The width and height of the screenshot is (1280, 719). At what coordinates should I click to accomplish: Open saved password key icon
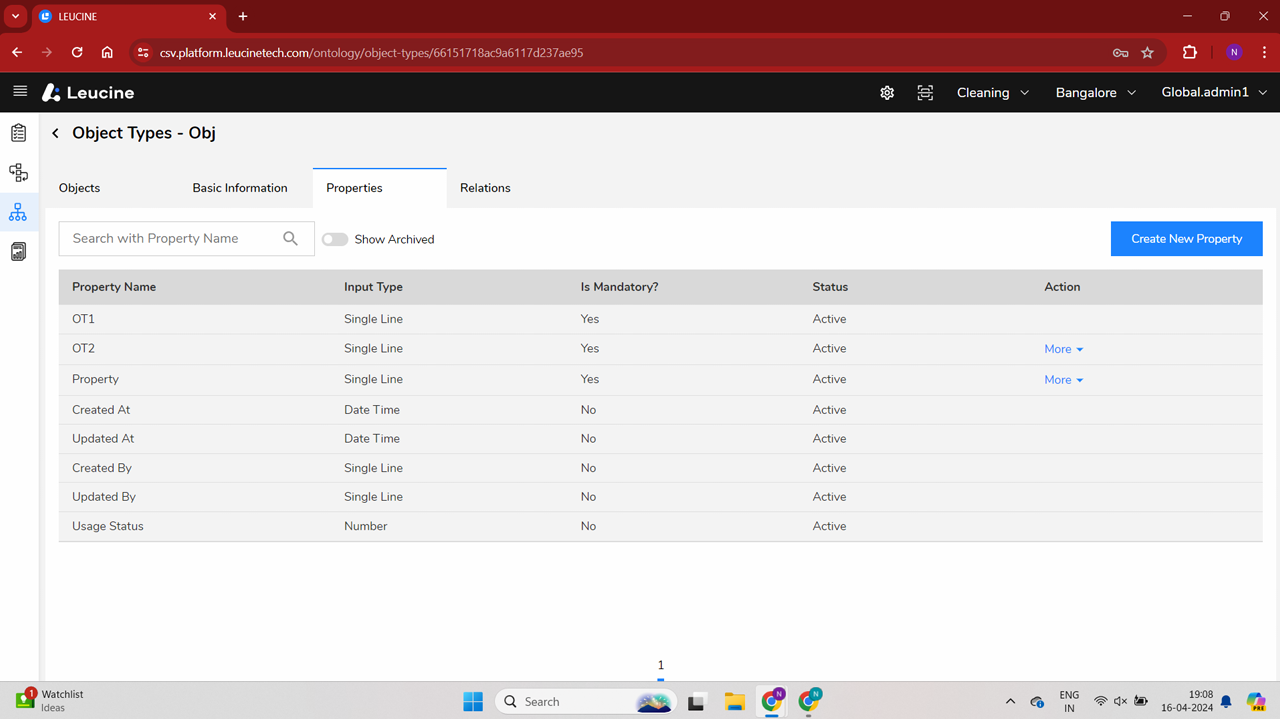[x=1120, y=53]
